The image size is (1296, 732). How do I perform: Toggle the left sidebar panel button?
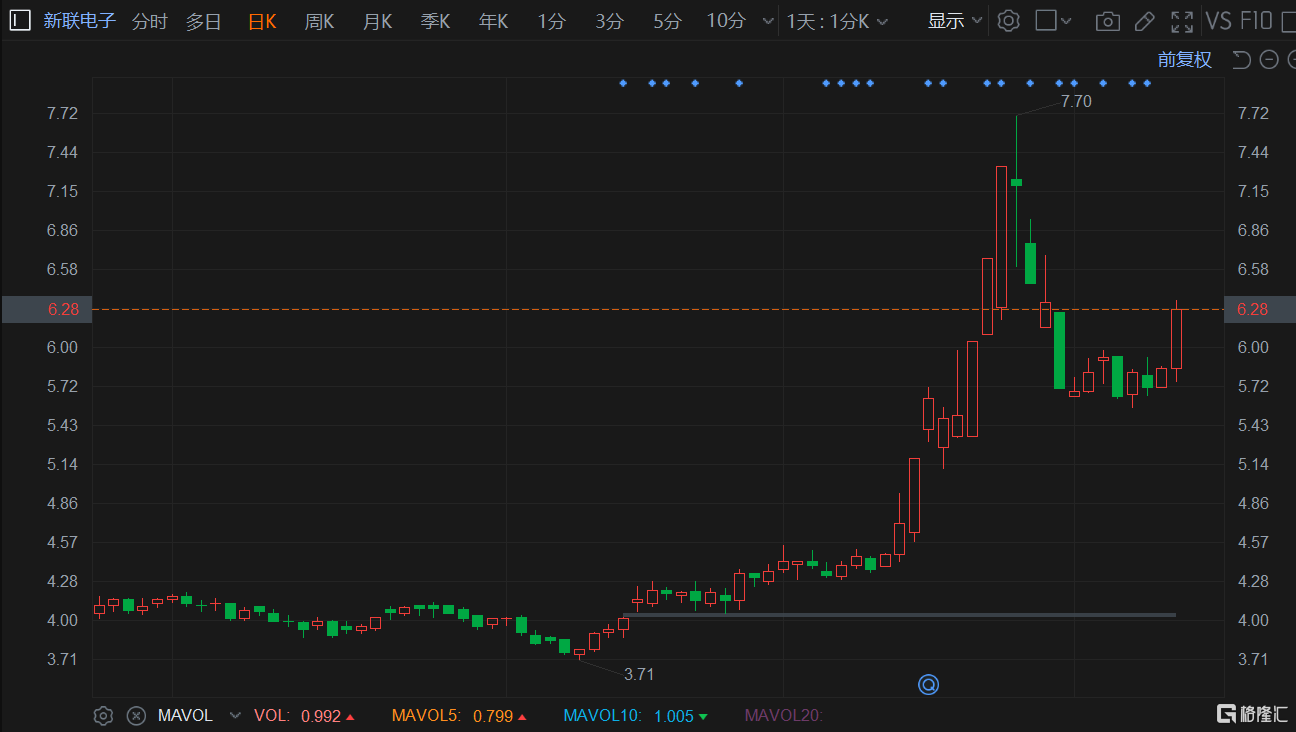pos(20,21)
